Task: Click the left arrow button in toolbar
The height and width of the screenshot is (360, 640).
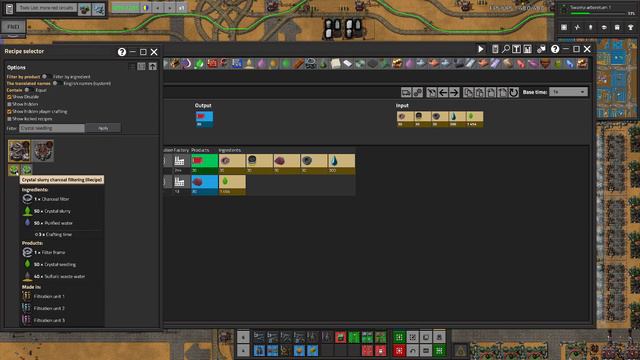Action: (443, 92)
